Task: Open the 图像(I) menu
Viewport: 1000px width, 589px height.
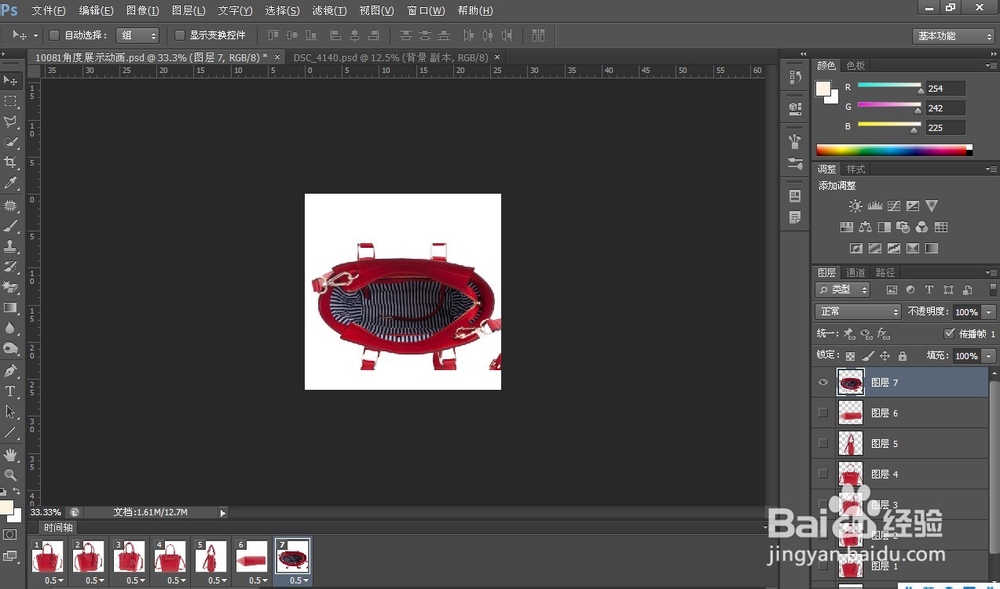Action: coord(143,11)
